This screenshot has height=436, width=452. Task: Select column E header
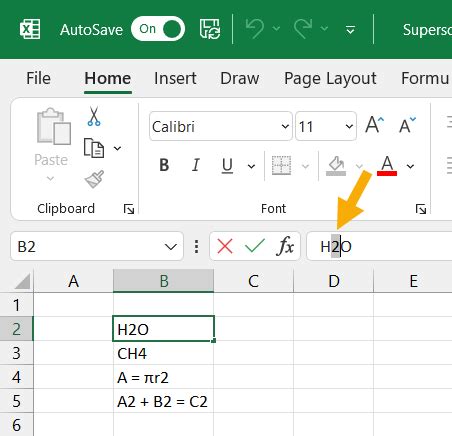tap(413, 281)
